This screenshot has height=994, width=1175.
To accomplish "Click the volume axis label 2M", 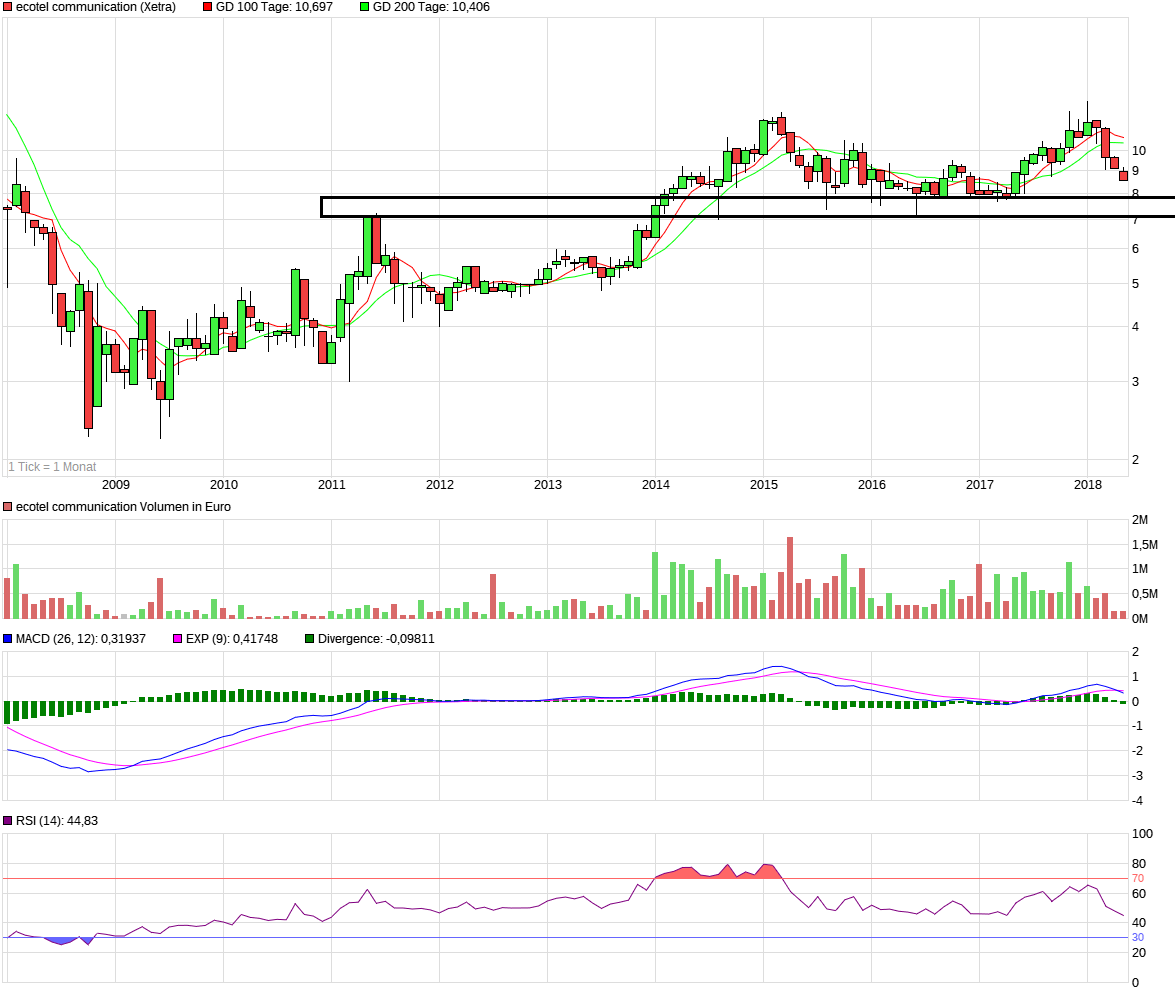I will pos(1140,519).
